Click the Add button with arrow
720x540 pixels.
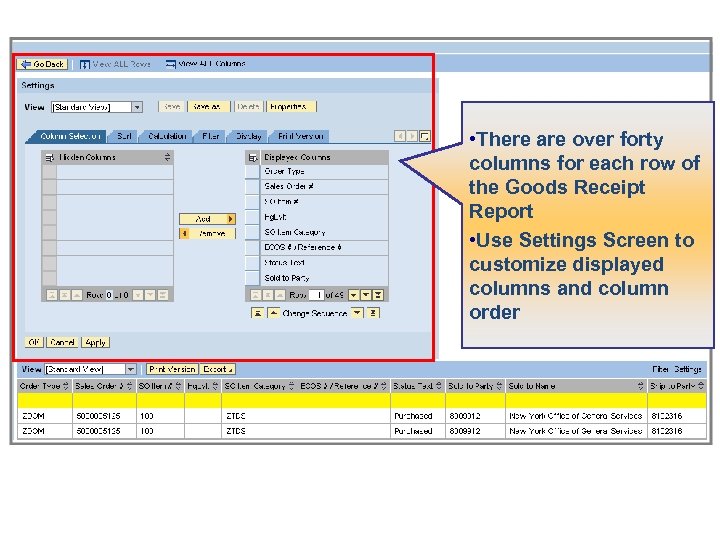[x=208, y=219]
